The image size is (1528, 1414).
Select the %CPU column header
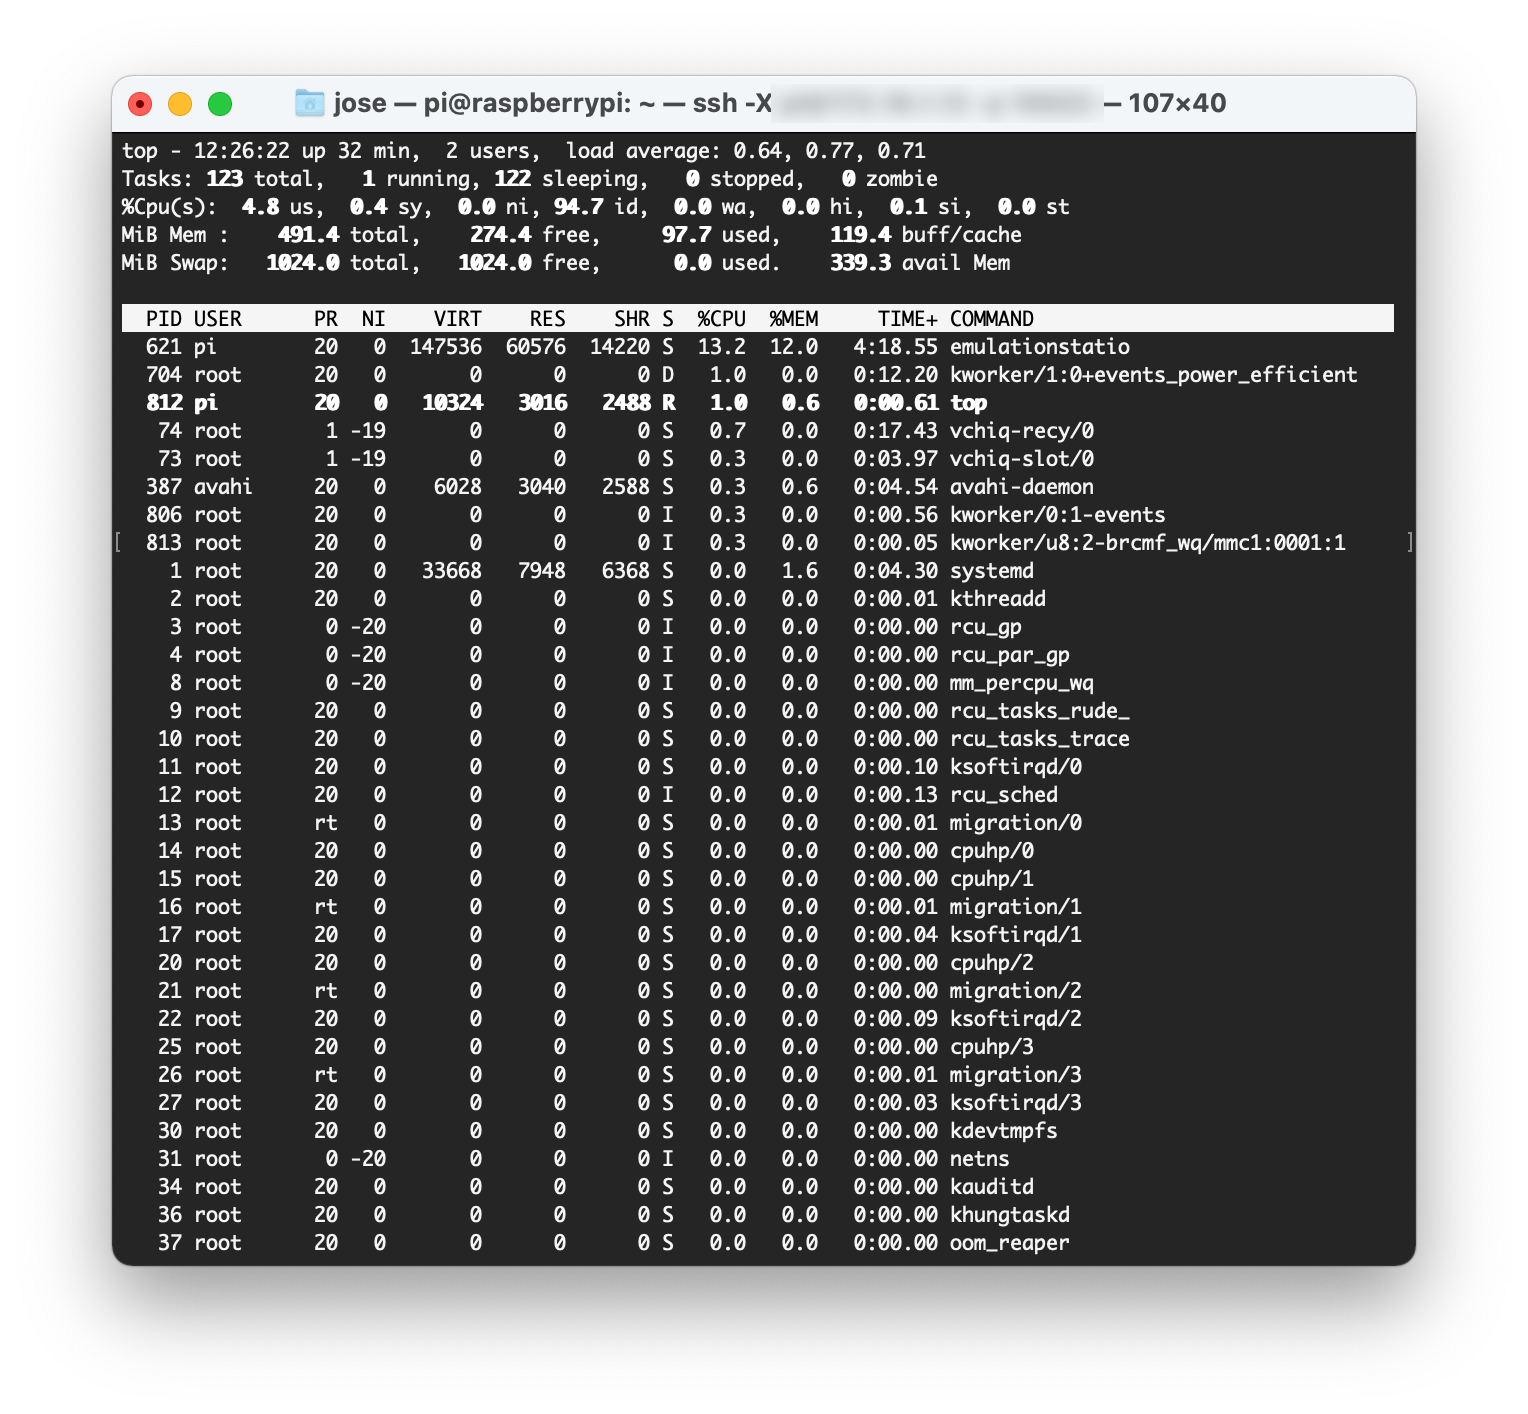pos(722,319)
